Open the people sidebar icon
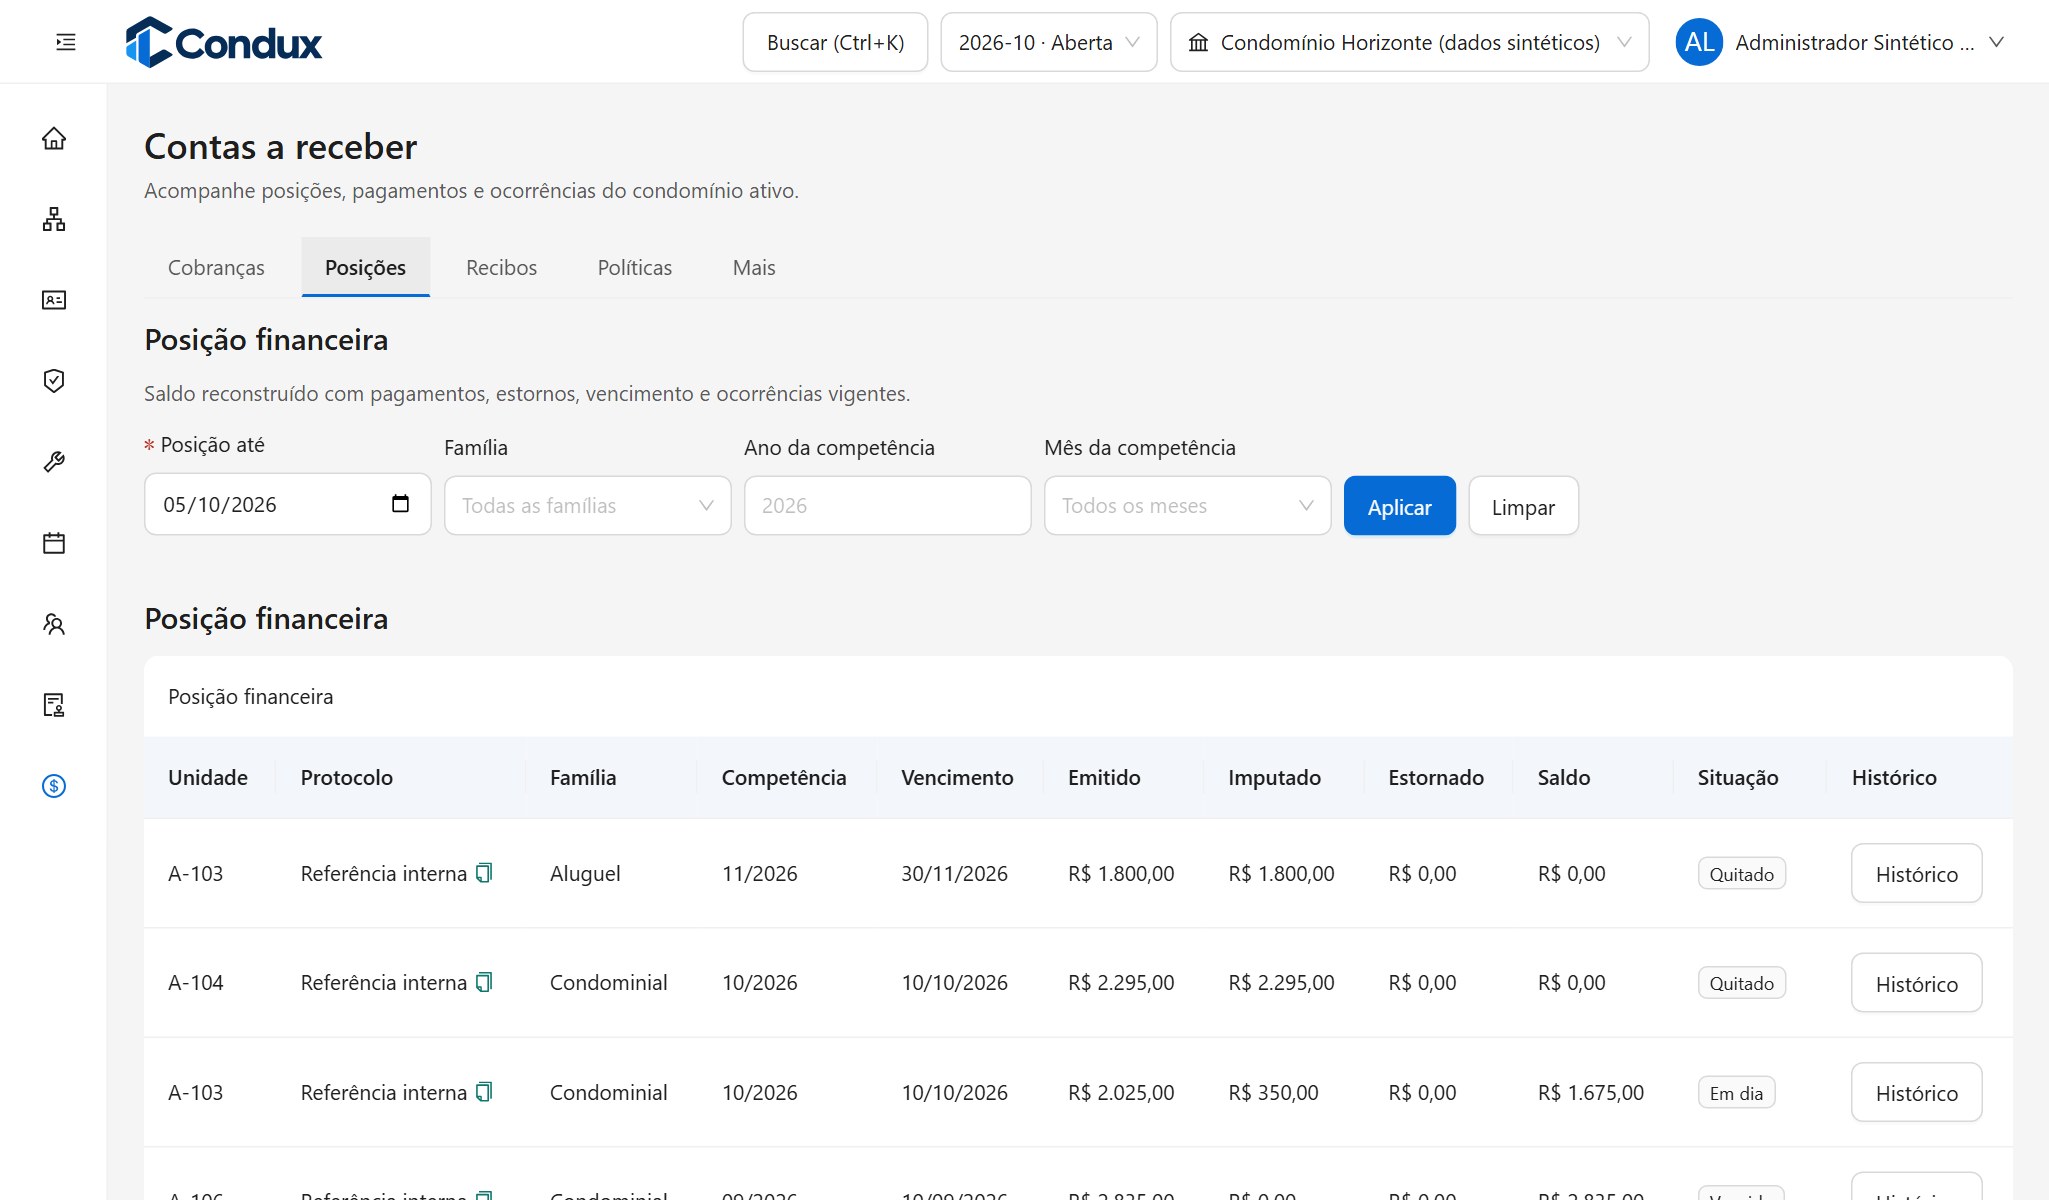The width and height of the screenshot is (2049, 1200). pyautogui.click(x=54, y=624)
